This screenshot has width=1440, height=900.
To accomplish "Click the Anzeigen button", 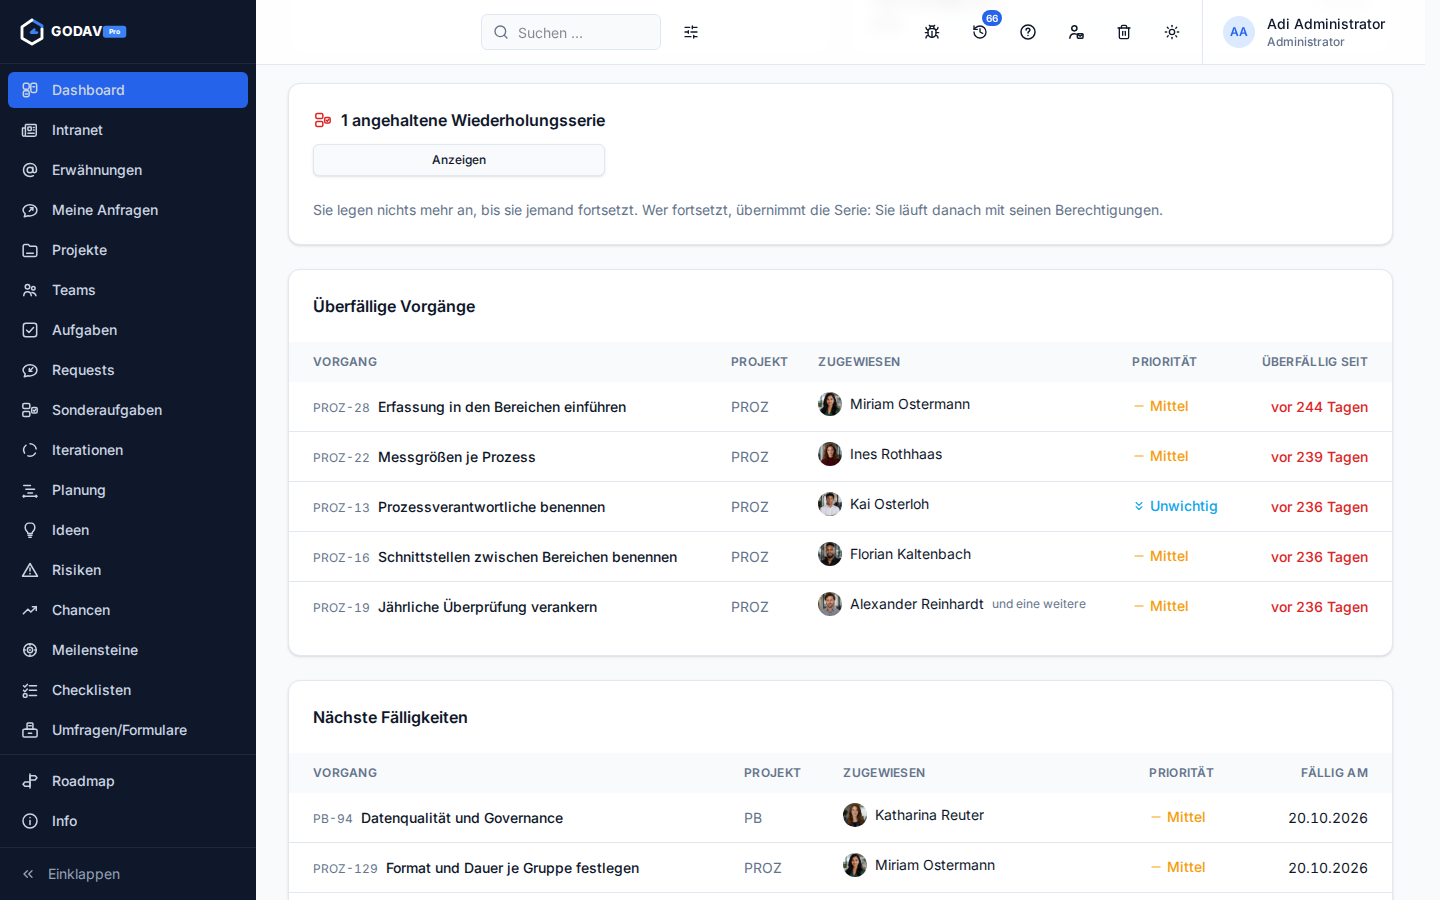I will pyautogui.click(x=459, y=160).
